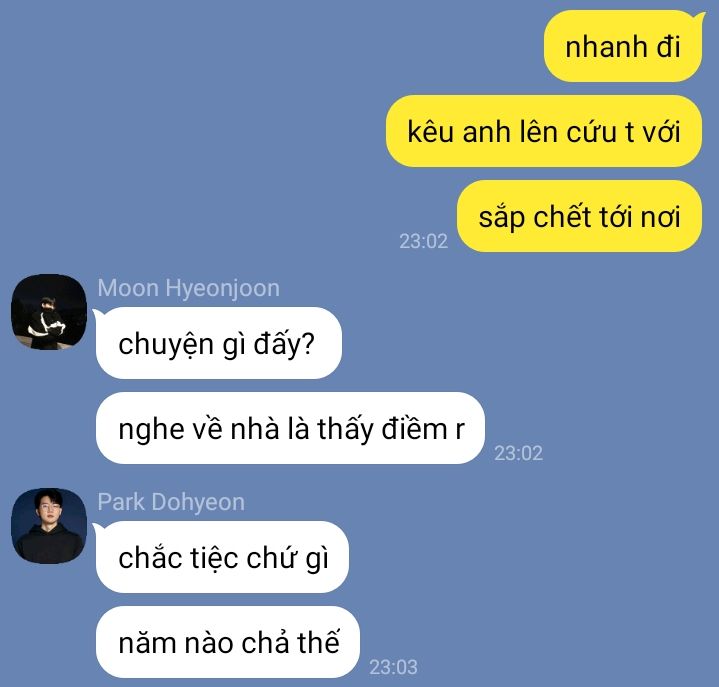Click the 23:03 timestamp
The width and height of the screenshot is (719, 687).
(393, 667)
